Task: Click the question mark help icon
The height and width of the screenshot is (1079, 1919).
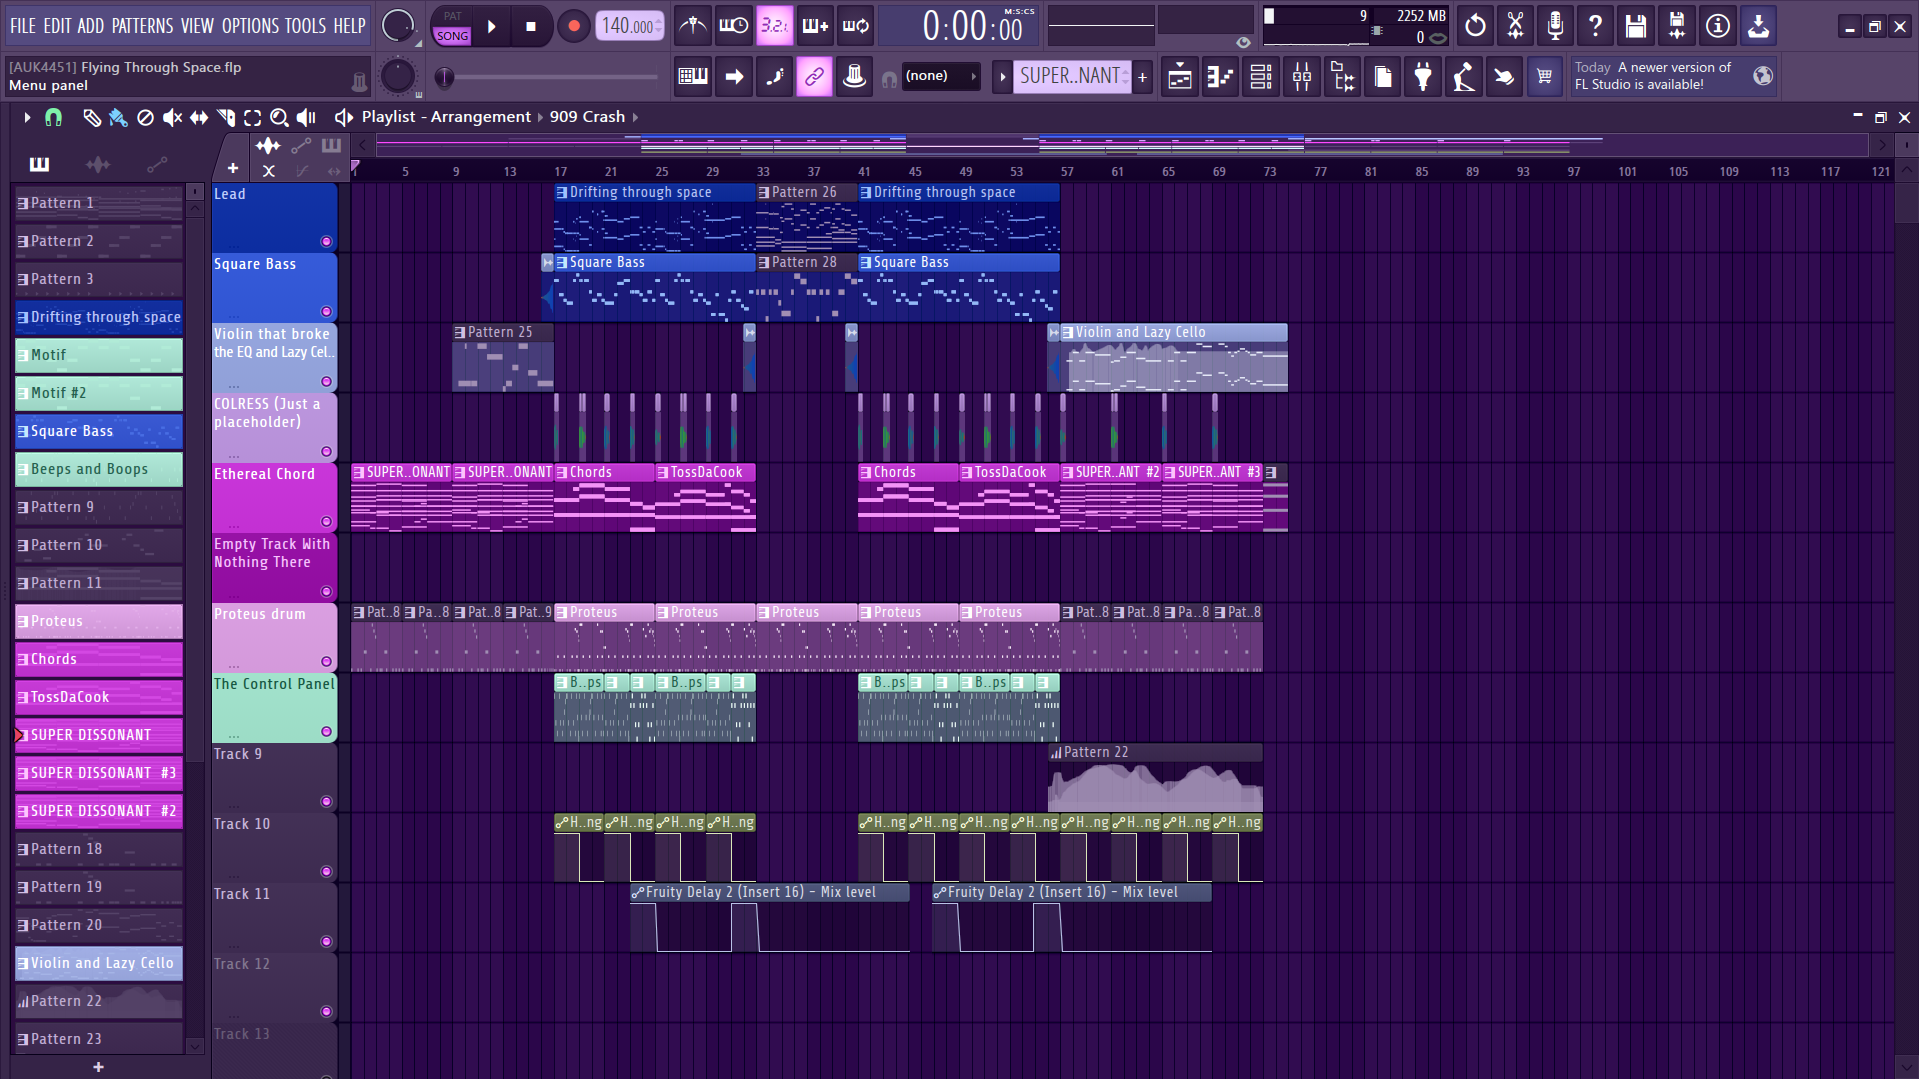Action: [1595, 26]
